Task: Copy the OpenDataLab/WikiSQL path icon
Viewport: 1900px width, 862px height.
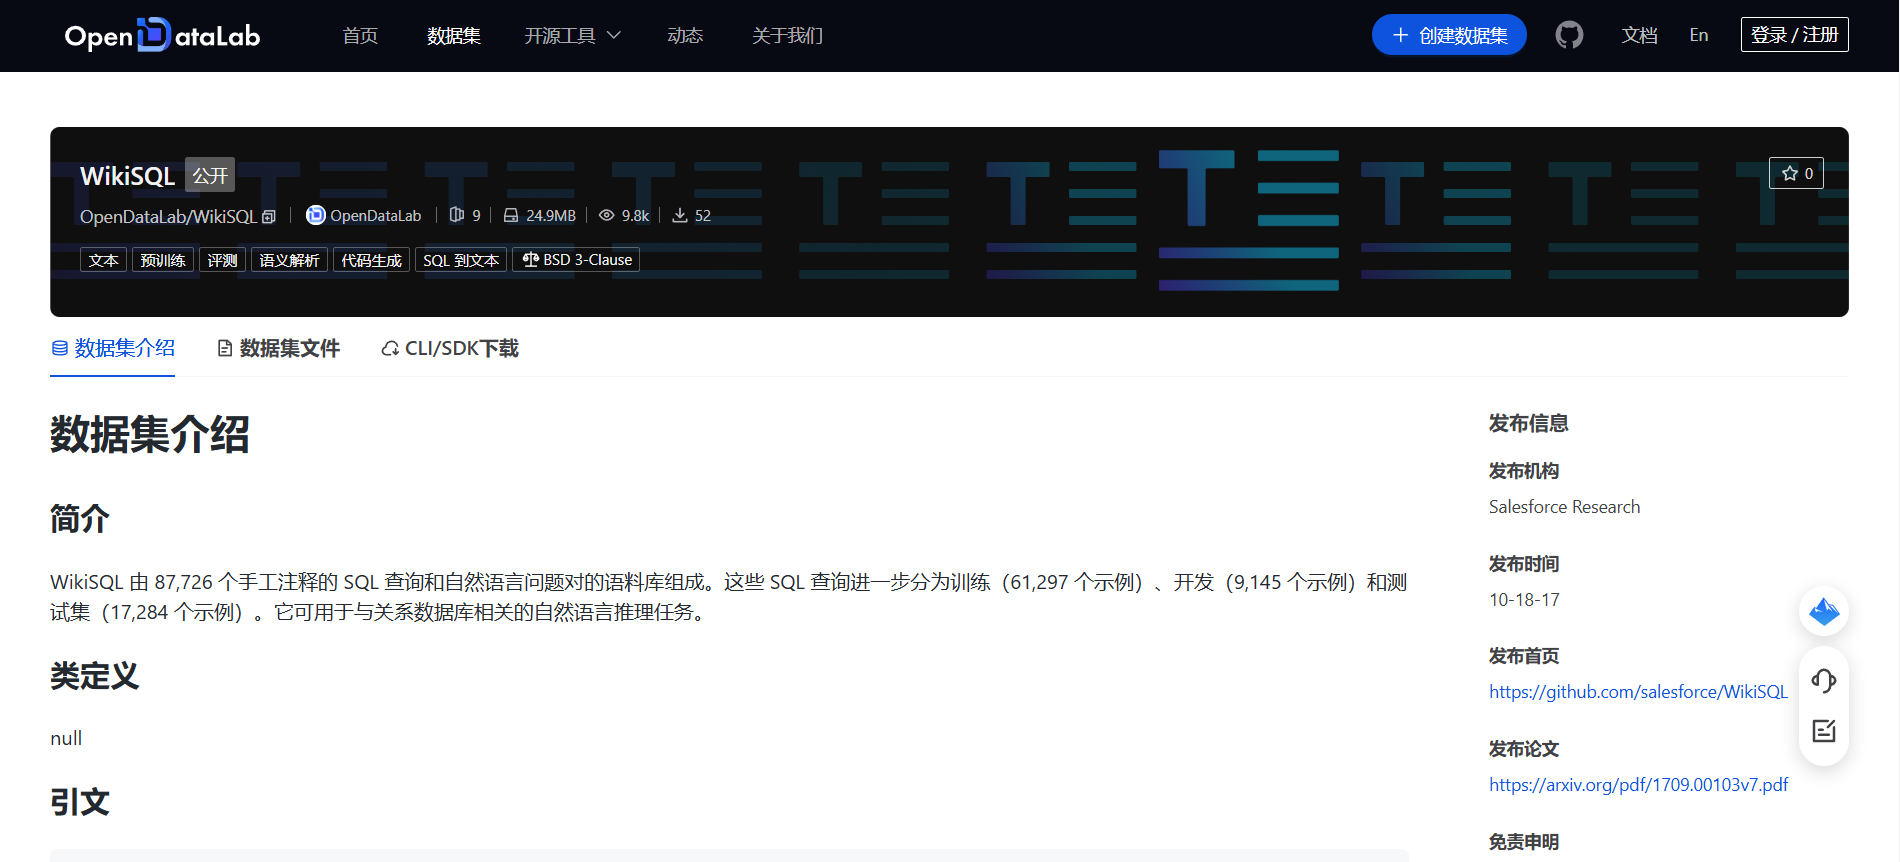Action: tap(269, 217)
